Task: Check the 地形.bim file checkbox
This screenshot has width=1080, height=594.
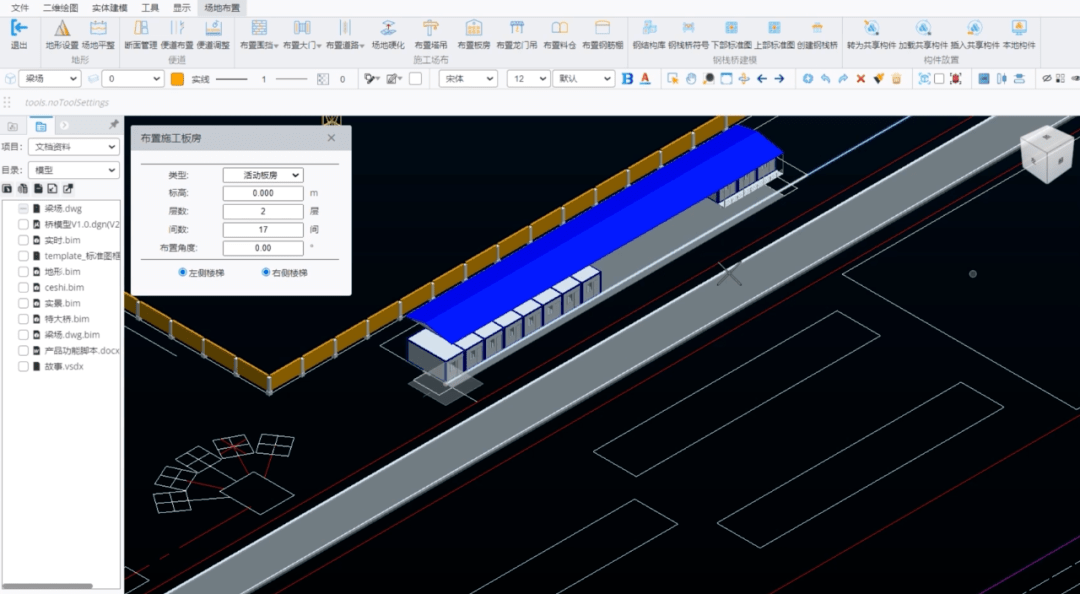Action: click(23, 272)
